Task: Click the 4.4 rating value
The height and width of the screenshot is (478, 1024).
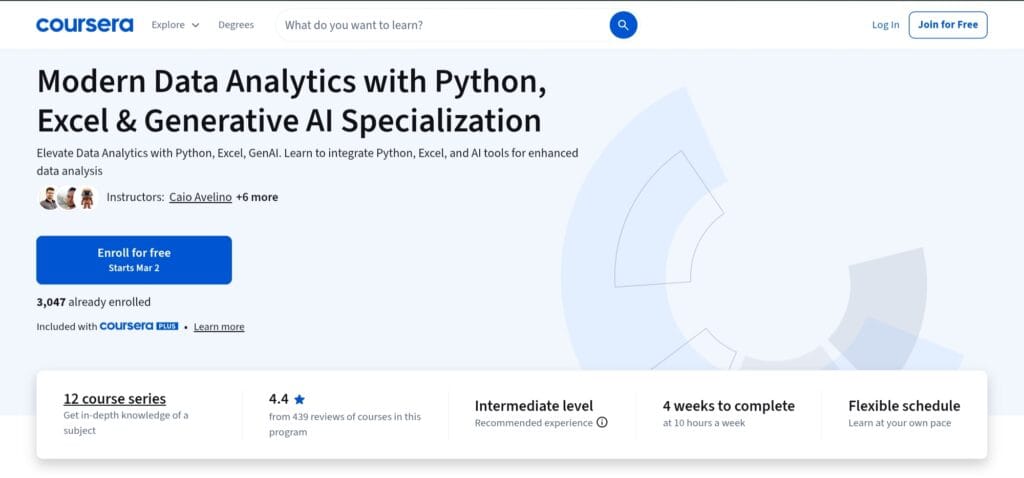Action: (279, 398)
